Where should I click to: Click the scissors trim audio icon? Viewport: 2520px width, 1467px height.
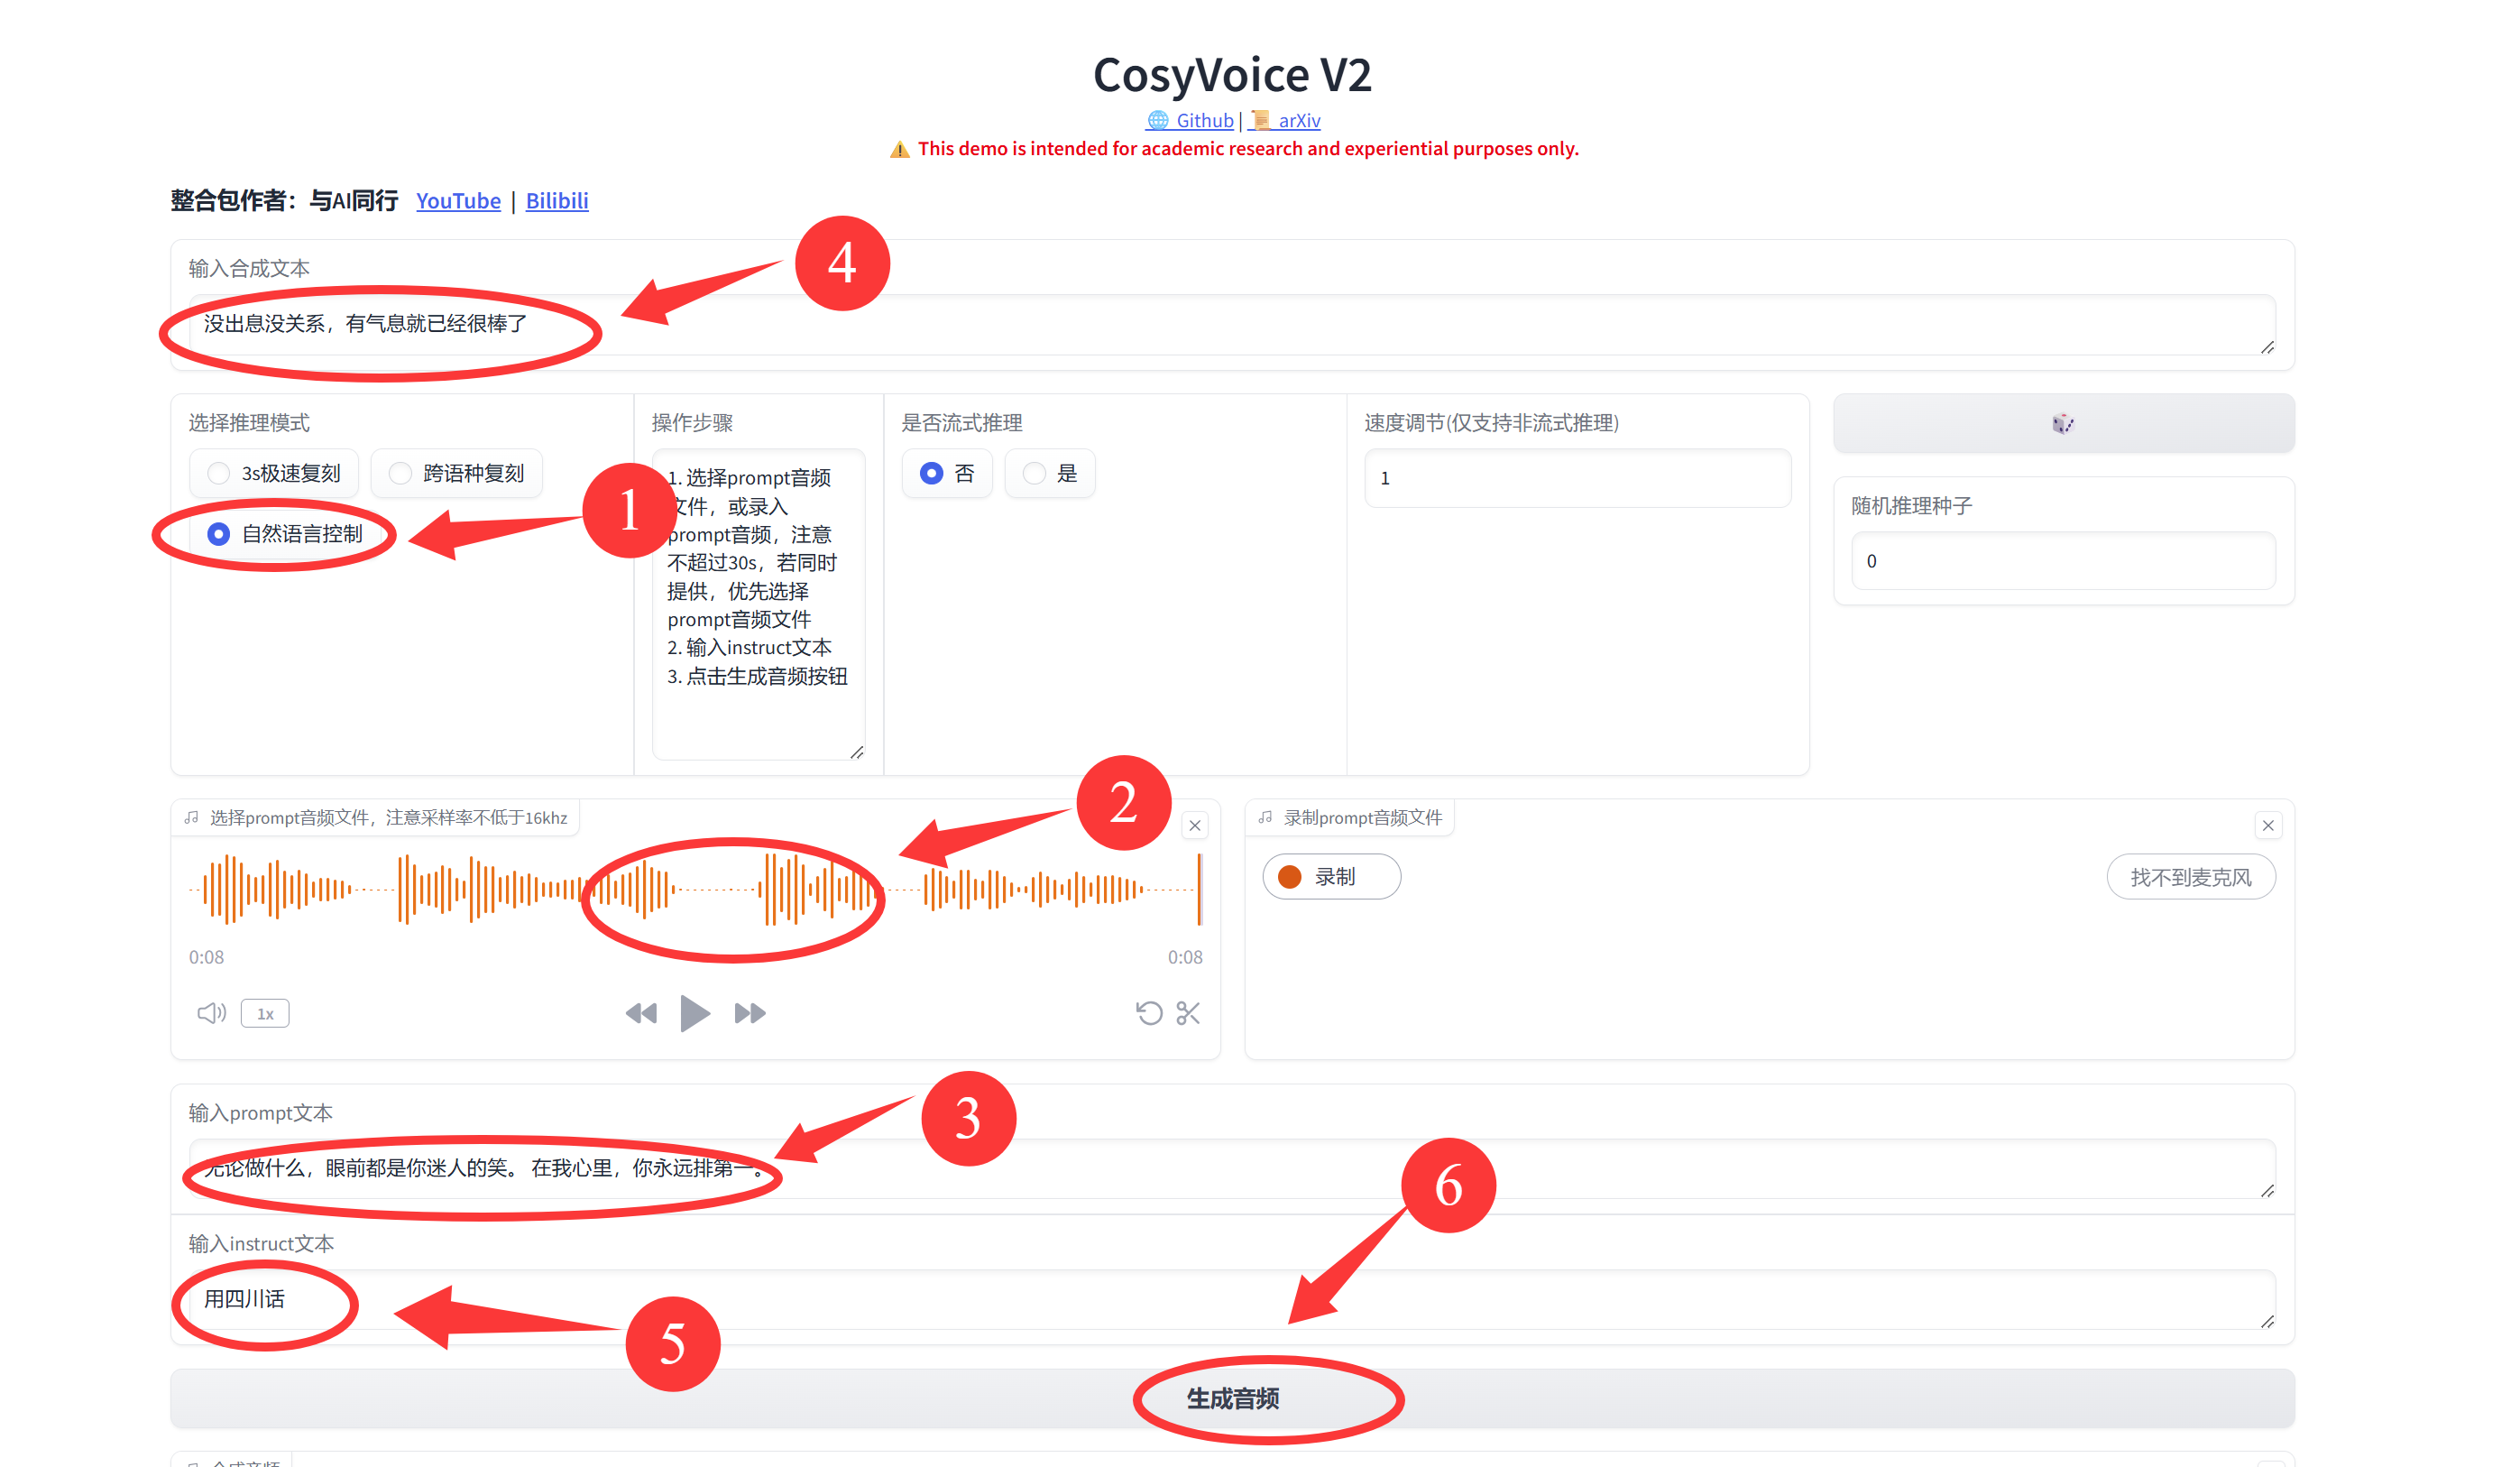[1188, 1013]
